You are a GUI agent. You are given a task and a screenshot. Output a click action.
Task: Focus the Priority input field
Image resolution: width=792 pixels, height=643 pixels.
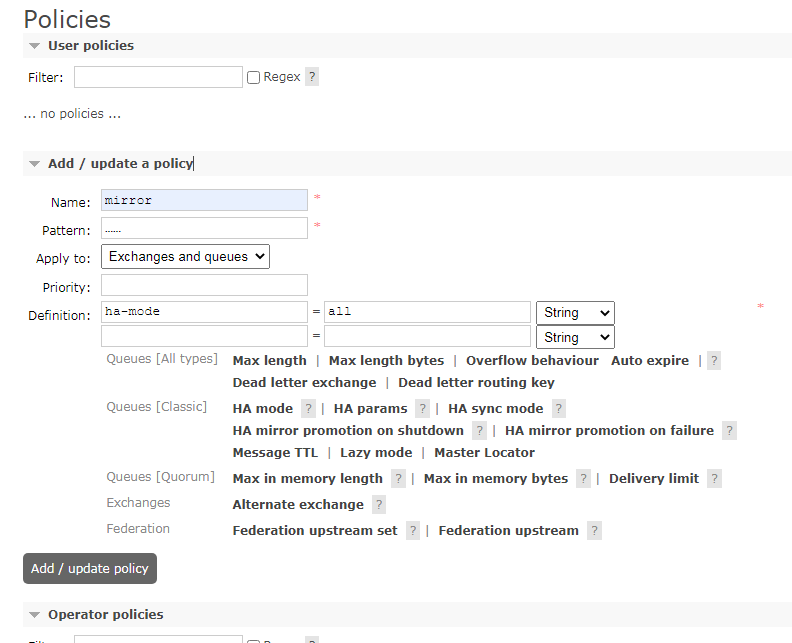tap(204, 285)
